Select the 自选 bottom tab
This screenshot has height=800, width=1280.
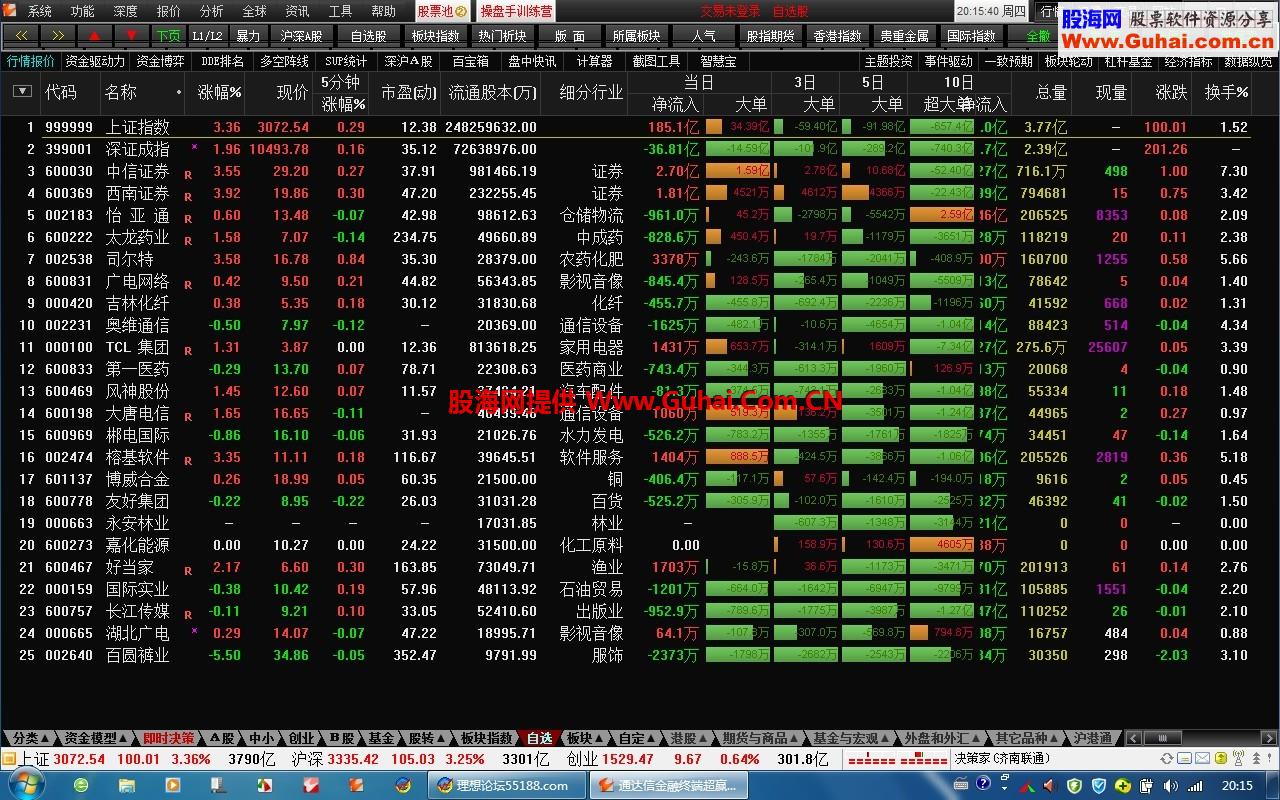(x=539, y=738)
